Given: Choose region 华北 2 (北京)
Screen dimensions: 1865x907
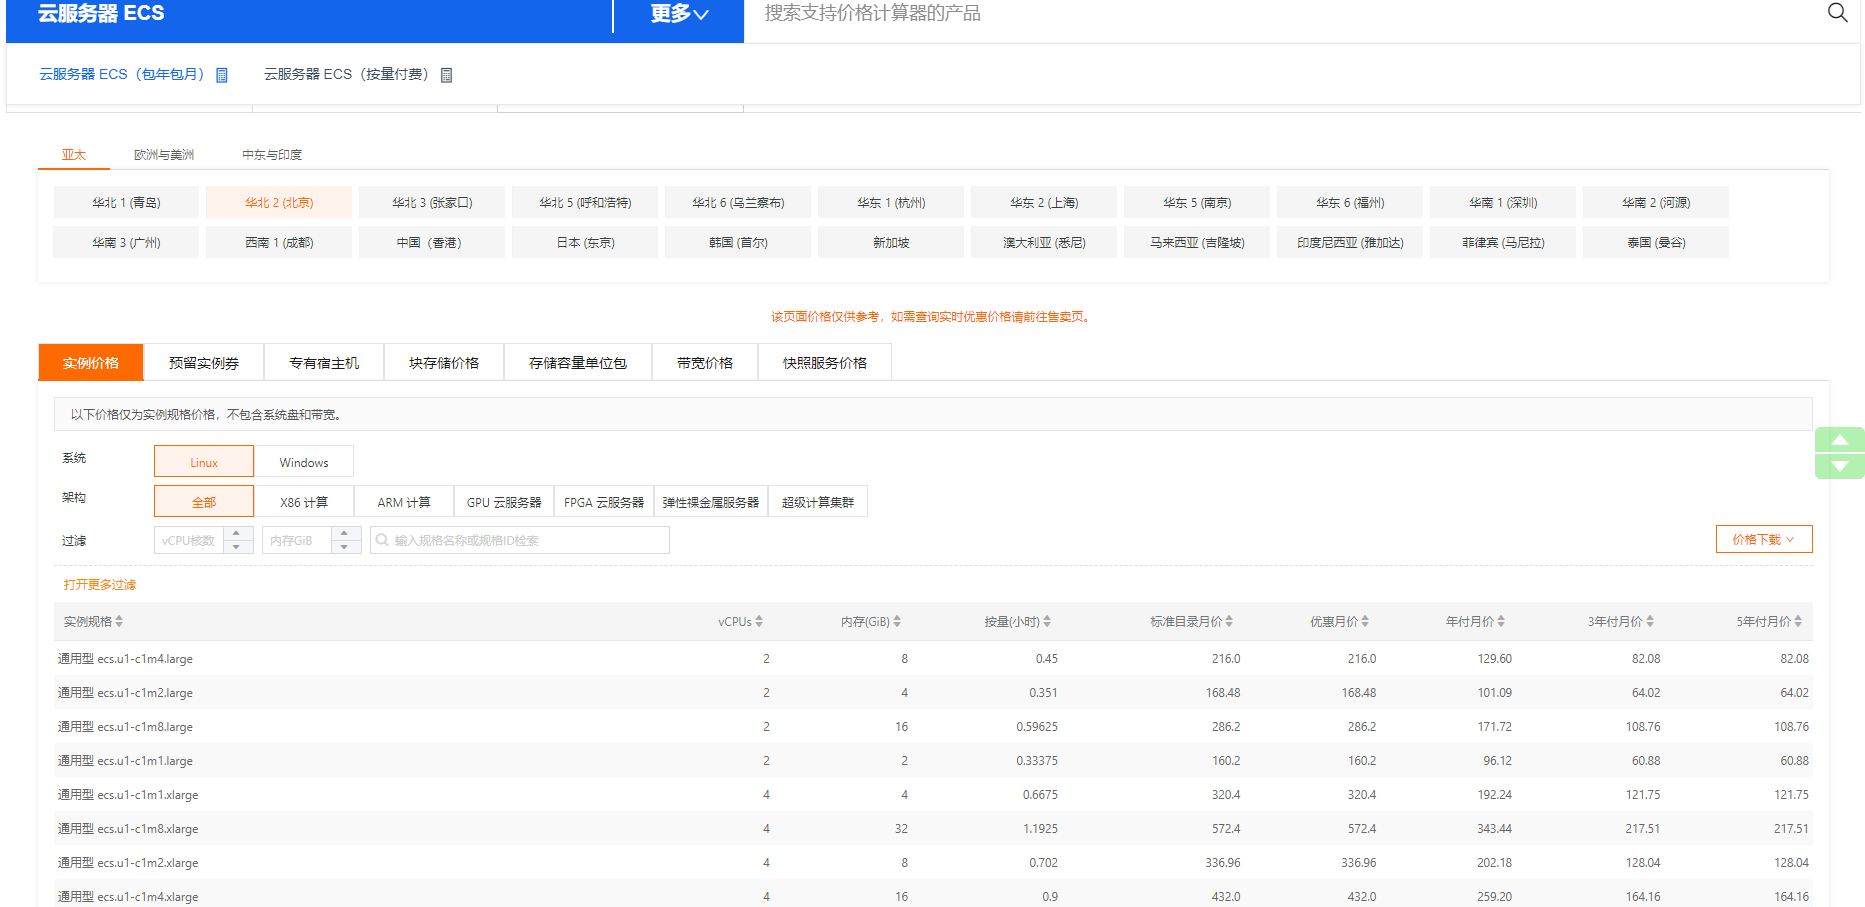Looking at the screenshot, I should (x=279, y=202).
